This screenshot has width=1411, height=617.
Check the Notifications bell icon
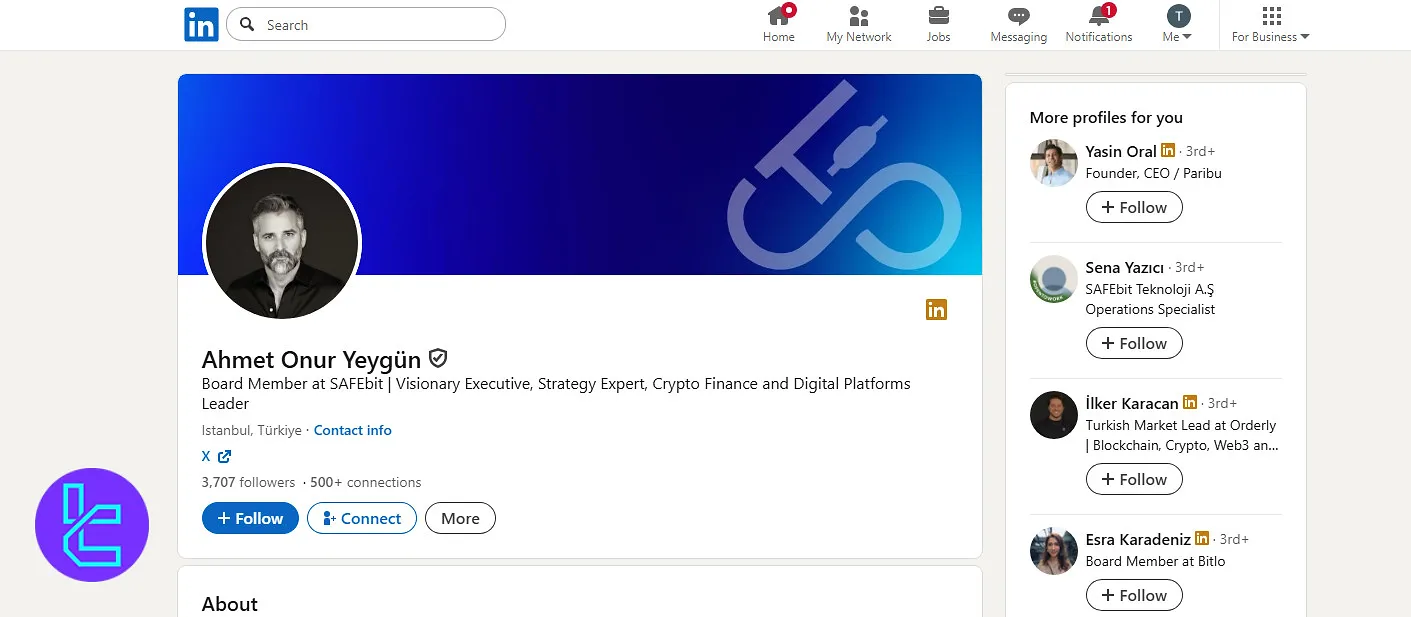point(1098,16)
